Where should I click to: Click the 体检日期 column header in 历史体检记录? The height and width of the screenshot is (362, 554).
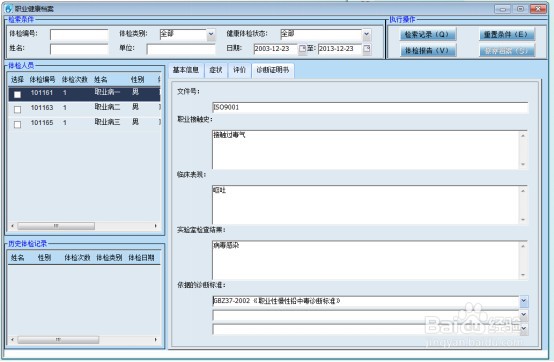coord(141,258)
